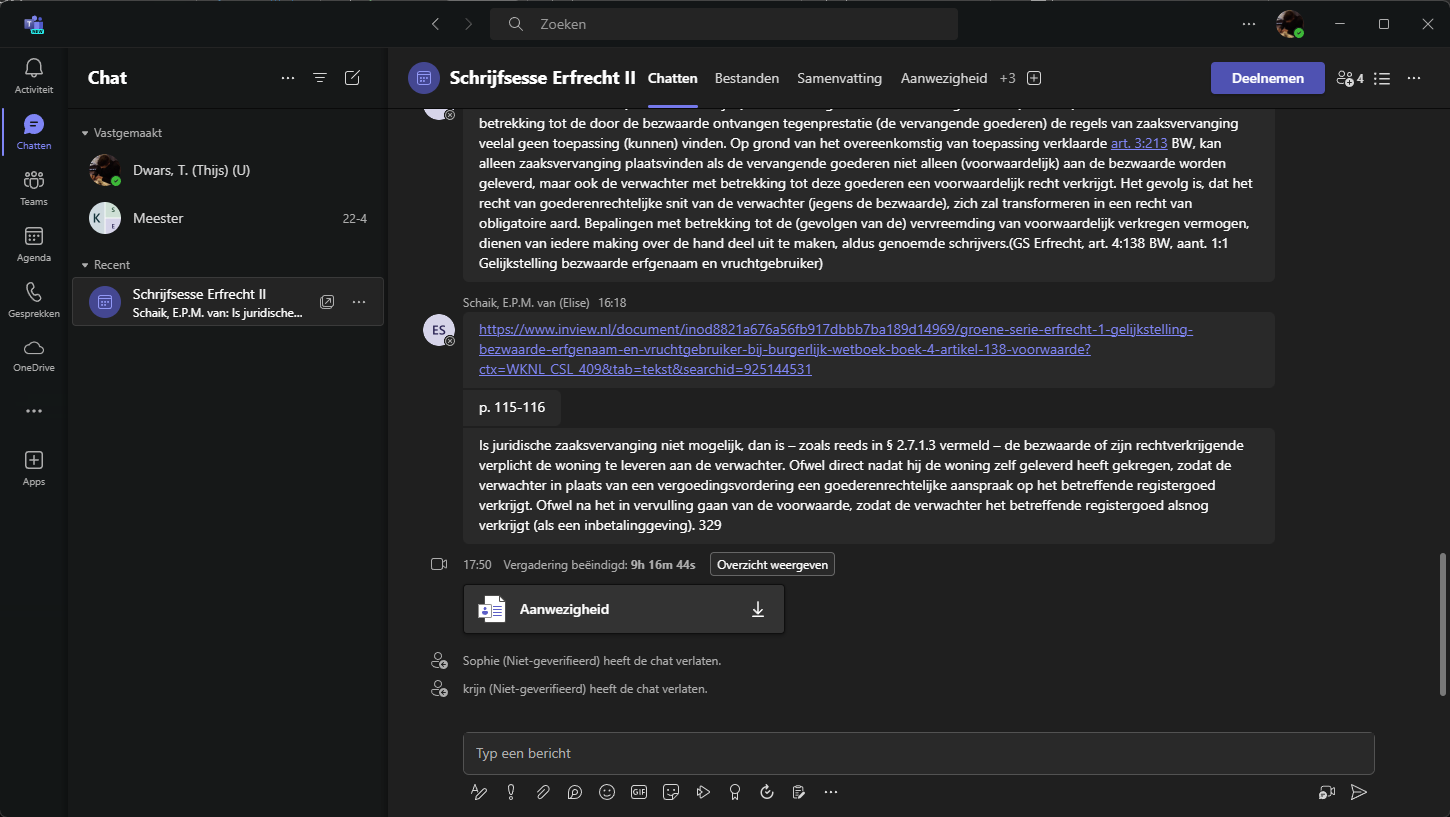The height and width of the screenshot is (817, 1450).
Task: Download the Aanwezigheid attendance file
Action: coord(758,609)
